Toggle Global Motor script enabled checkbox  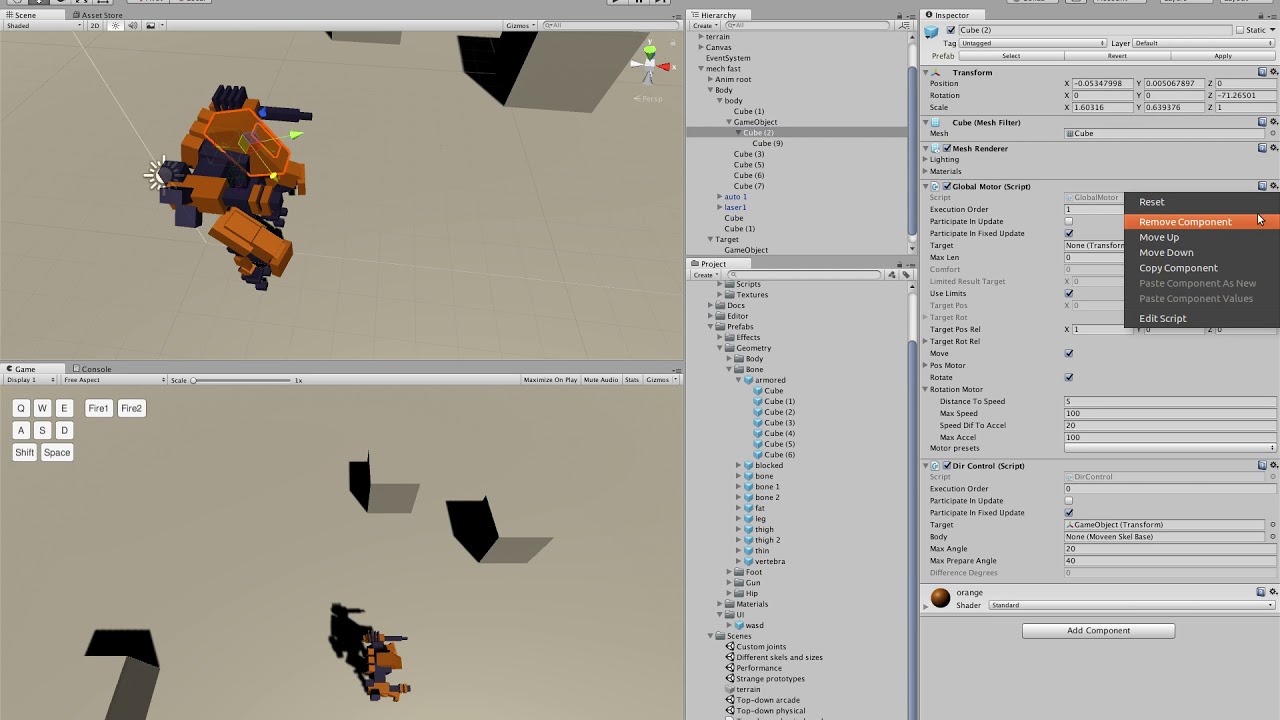[x=946, y=186]
